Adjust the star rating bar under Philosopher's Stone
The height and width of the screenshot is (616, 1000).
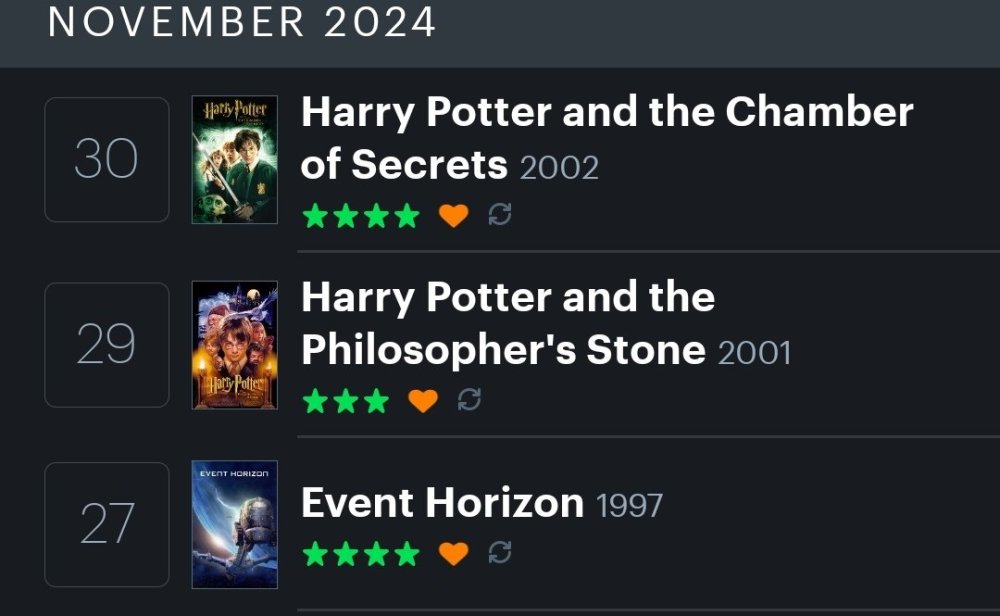pos(345,400)
